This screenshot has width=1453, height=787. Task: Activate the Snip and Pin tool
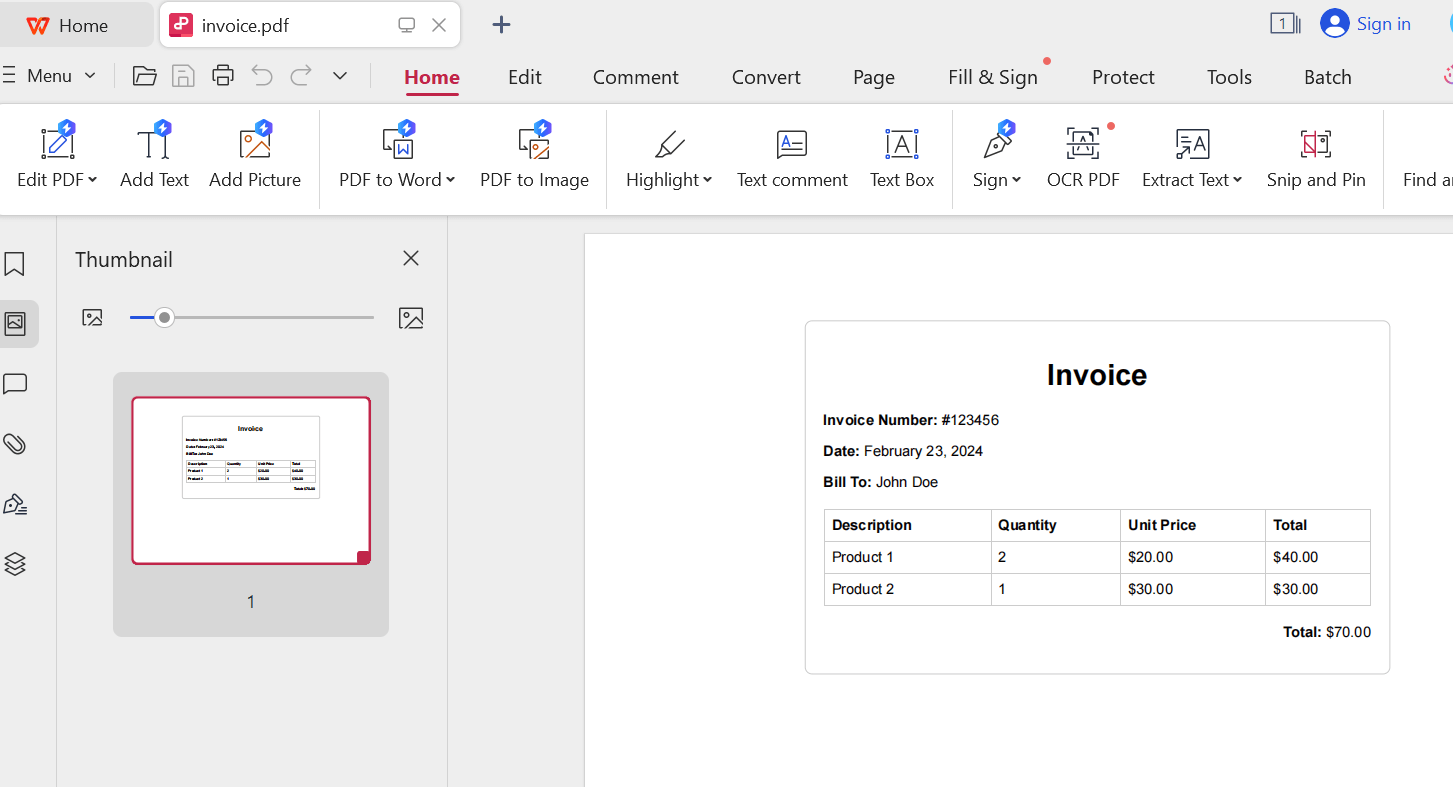pyautogui.click(x=1315, y=144)
